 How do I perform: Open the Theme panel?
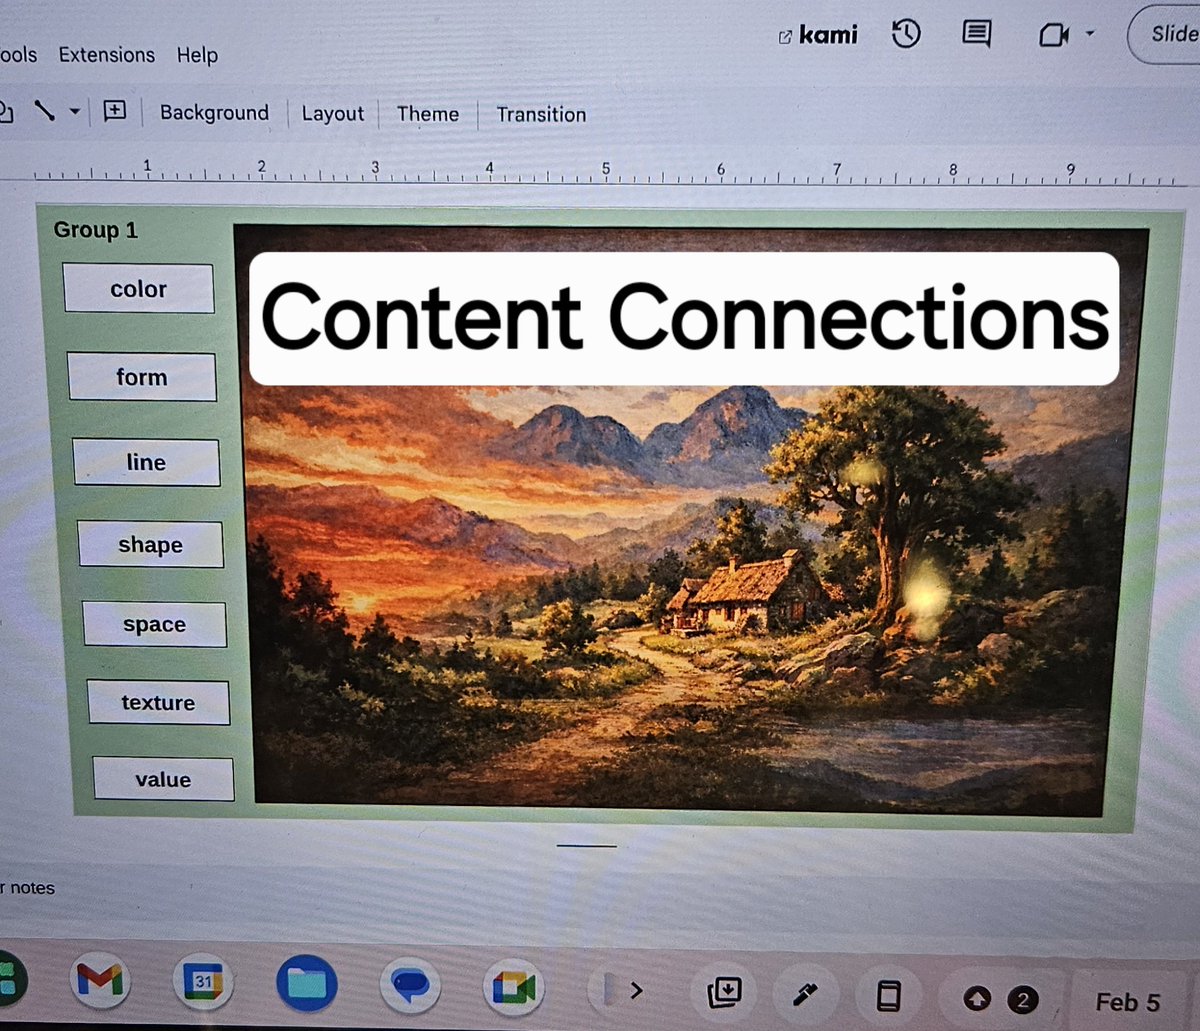coord(428,114)
